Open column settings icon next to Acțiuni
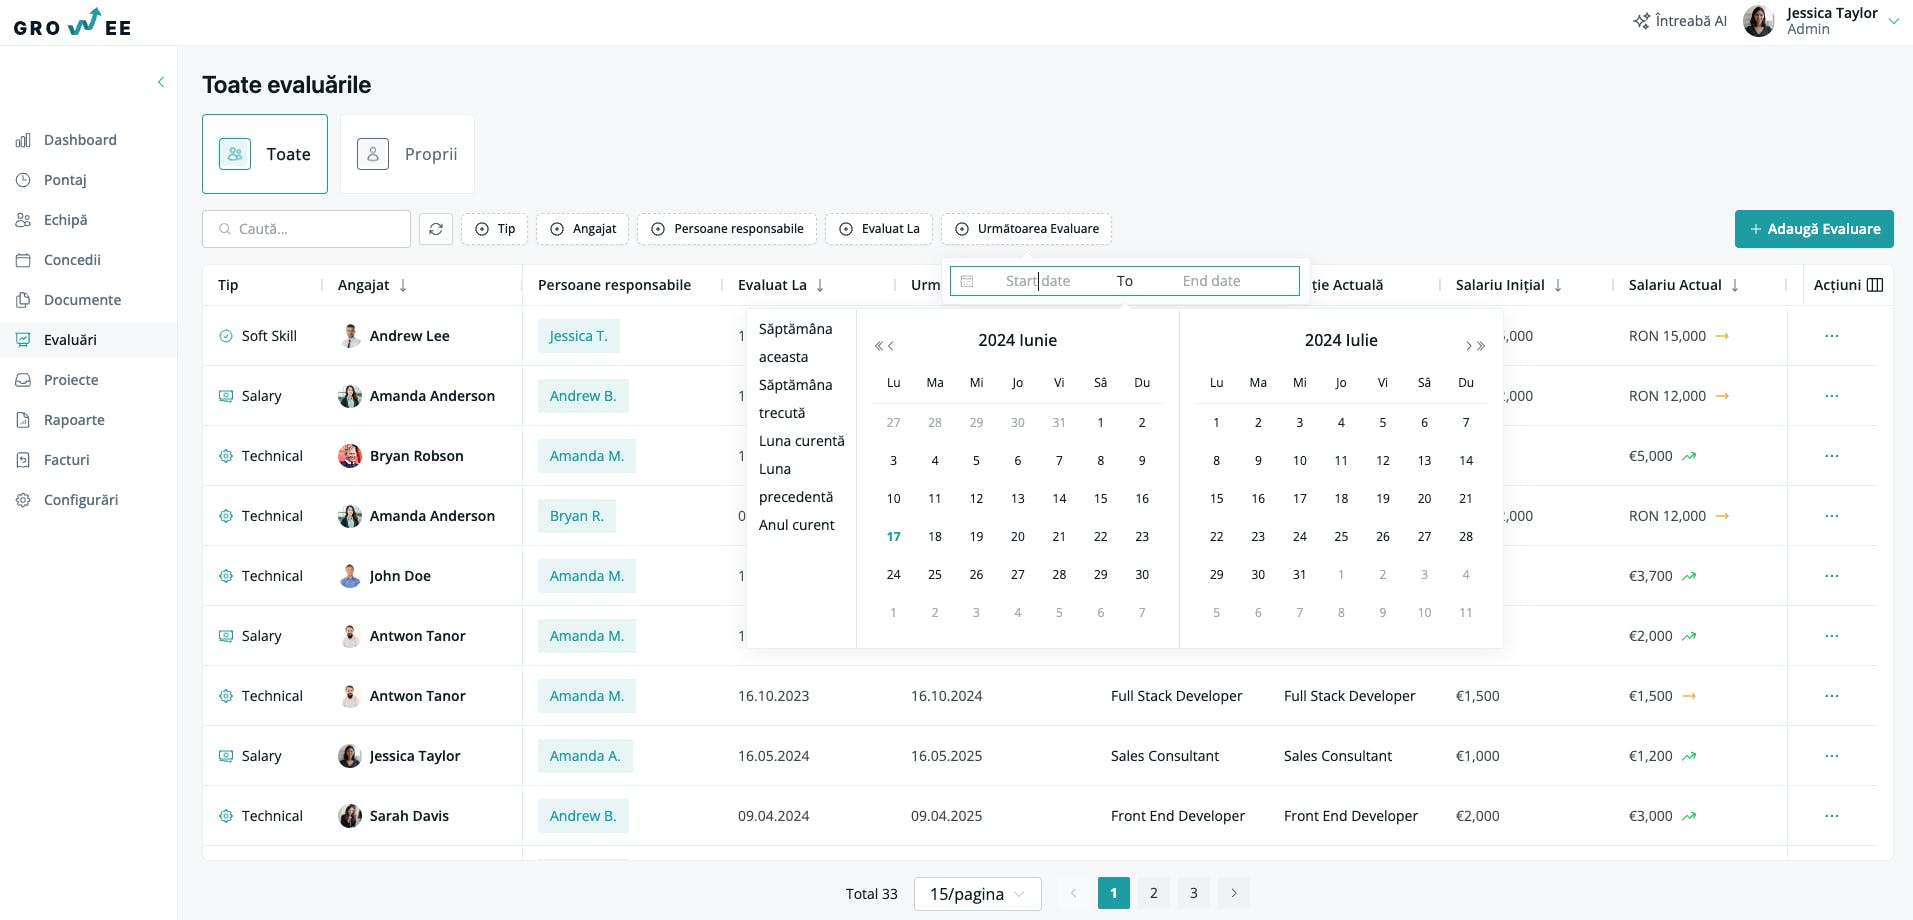Image resolution: width=1913 pixels, height=920 pixels. (x=1875, y=285)
